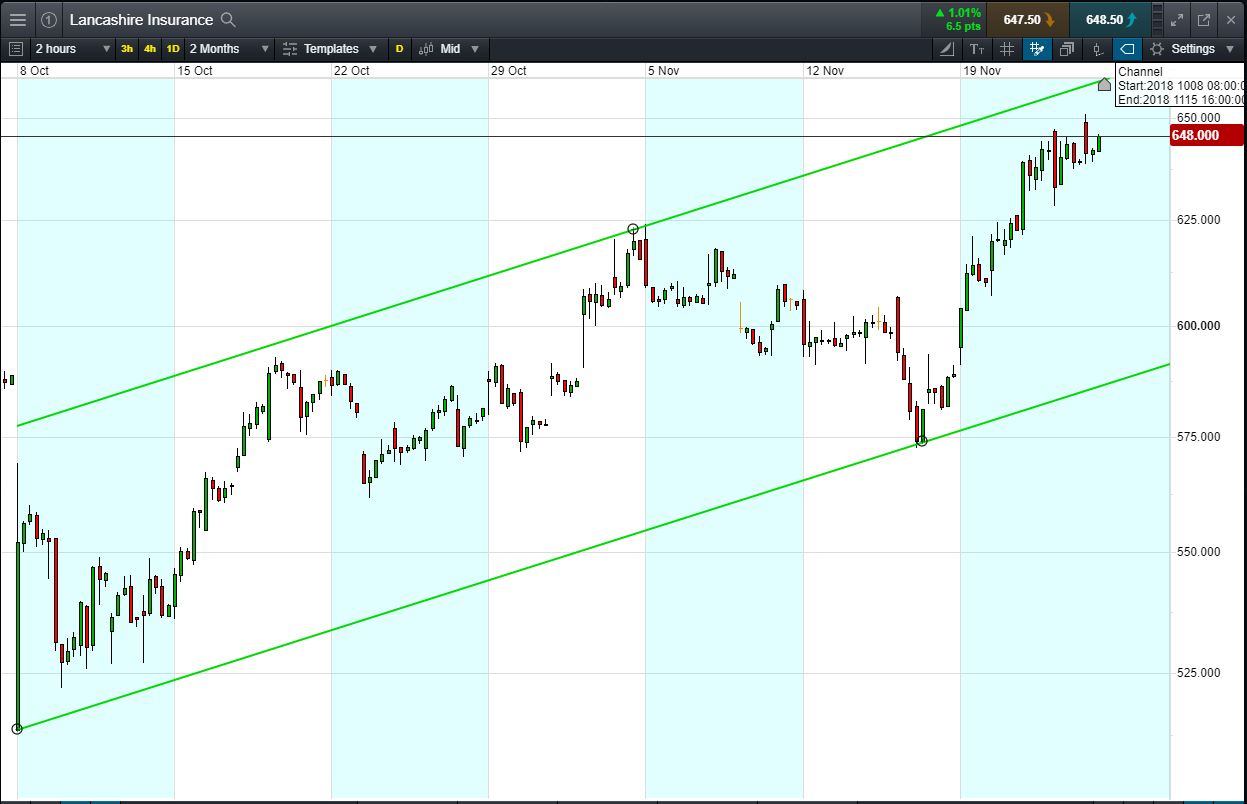Toggle the crosshair grid picker tool
This screenshot has height=804, width=1247.
1037,48
